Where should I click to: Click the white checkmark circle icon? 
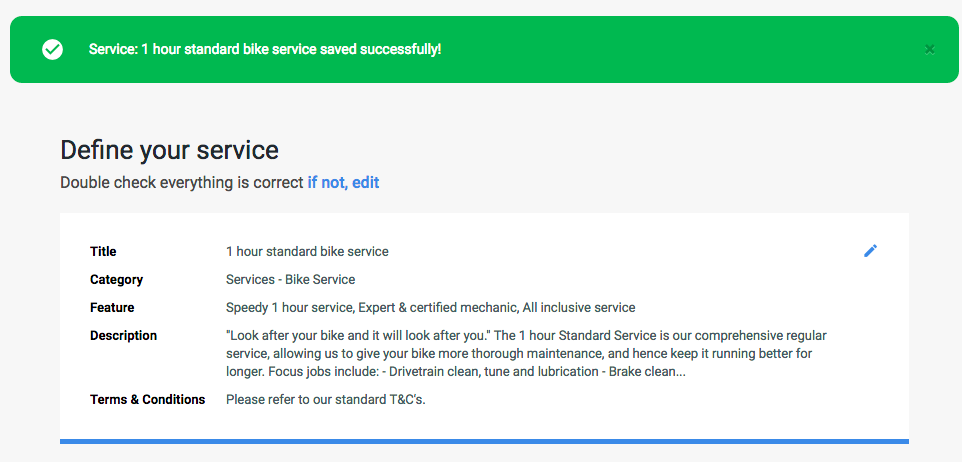[x=53, y=50]
